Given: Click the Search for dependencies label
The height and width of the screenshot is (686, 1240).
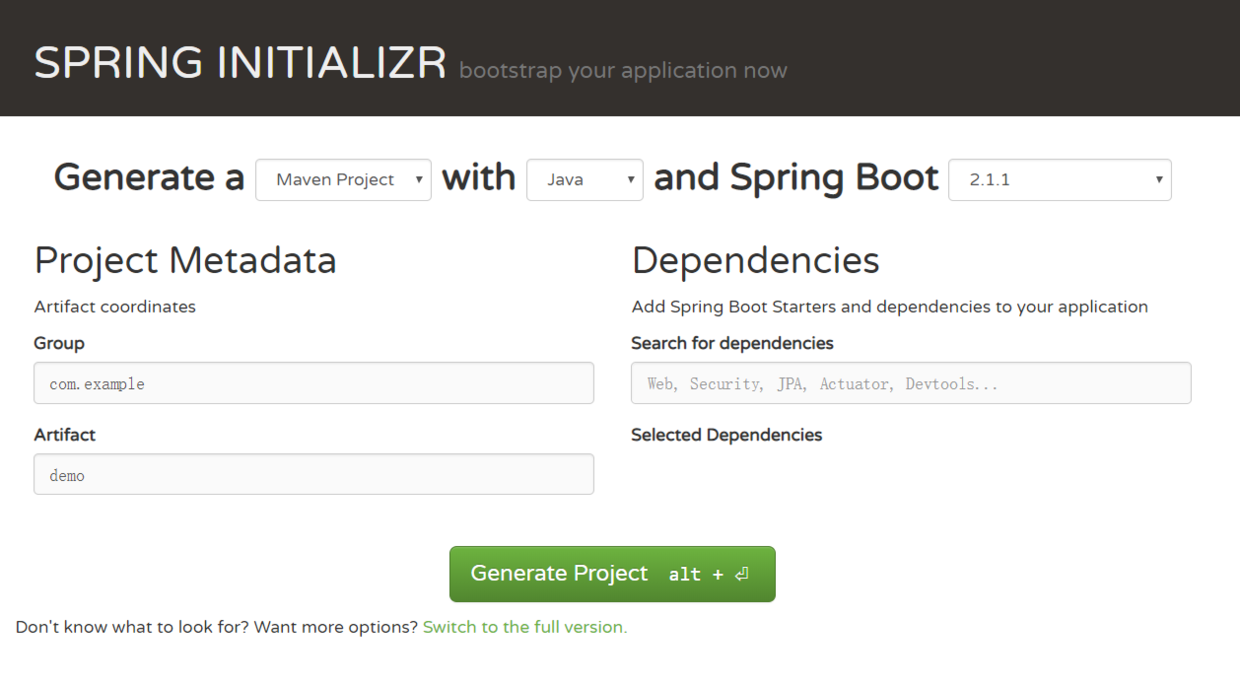Looking at the screenshot, I should click(732, 343).
